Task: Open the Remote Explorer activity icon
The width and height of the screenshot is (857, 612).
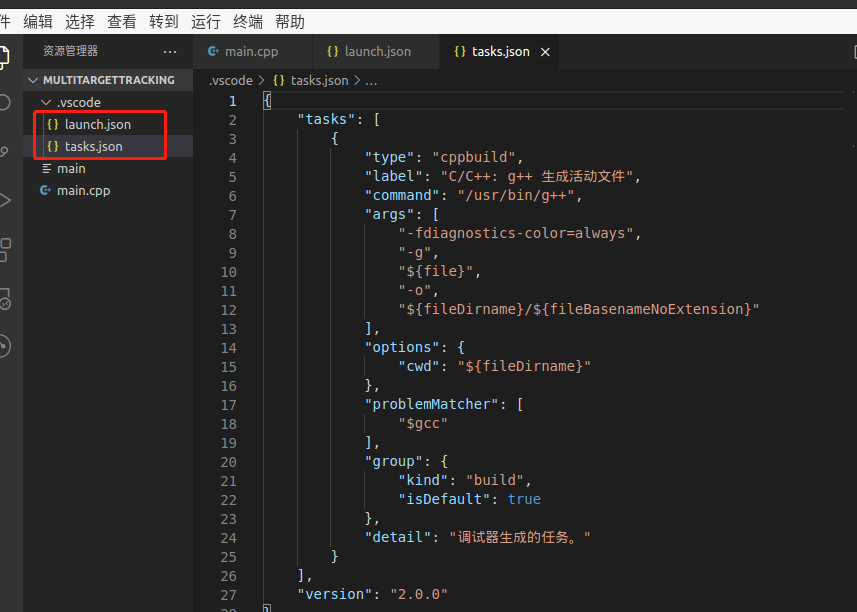Action: click(x=5, y=299)
